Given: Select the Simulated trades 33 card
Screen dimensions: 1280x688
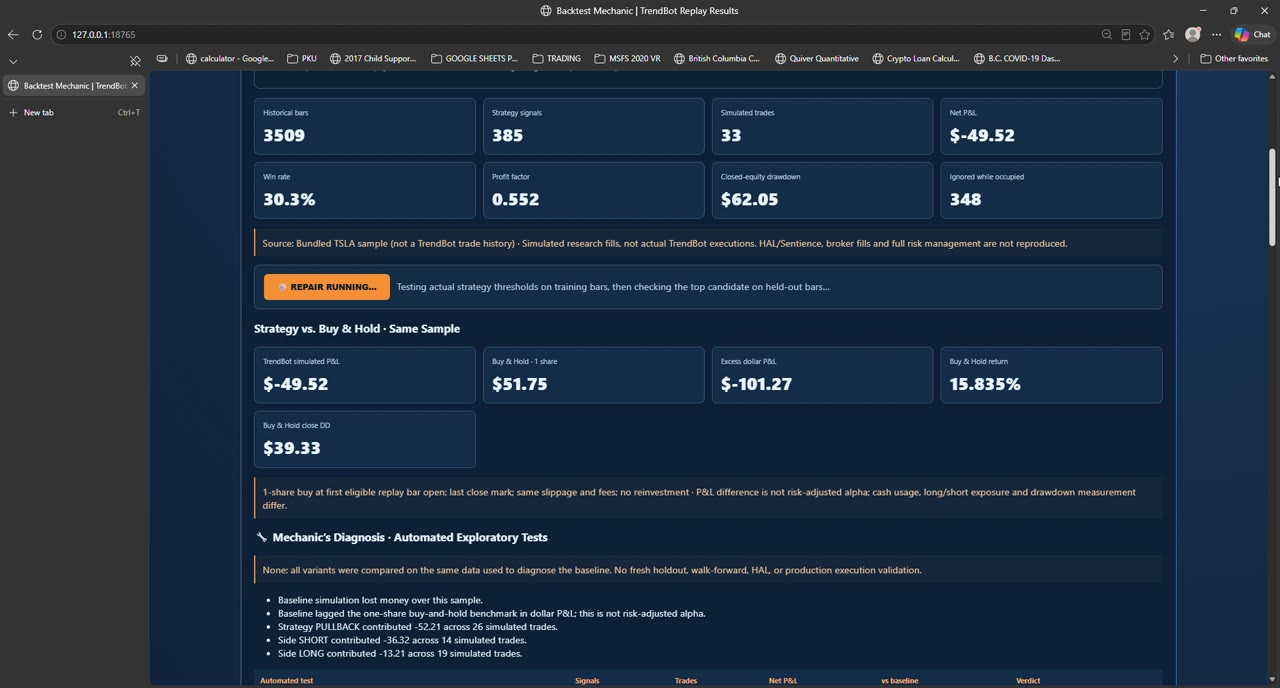Looking at the screenshot, I should coord(822,126).
